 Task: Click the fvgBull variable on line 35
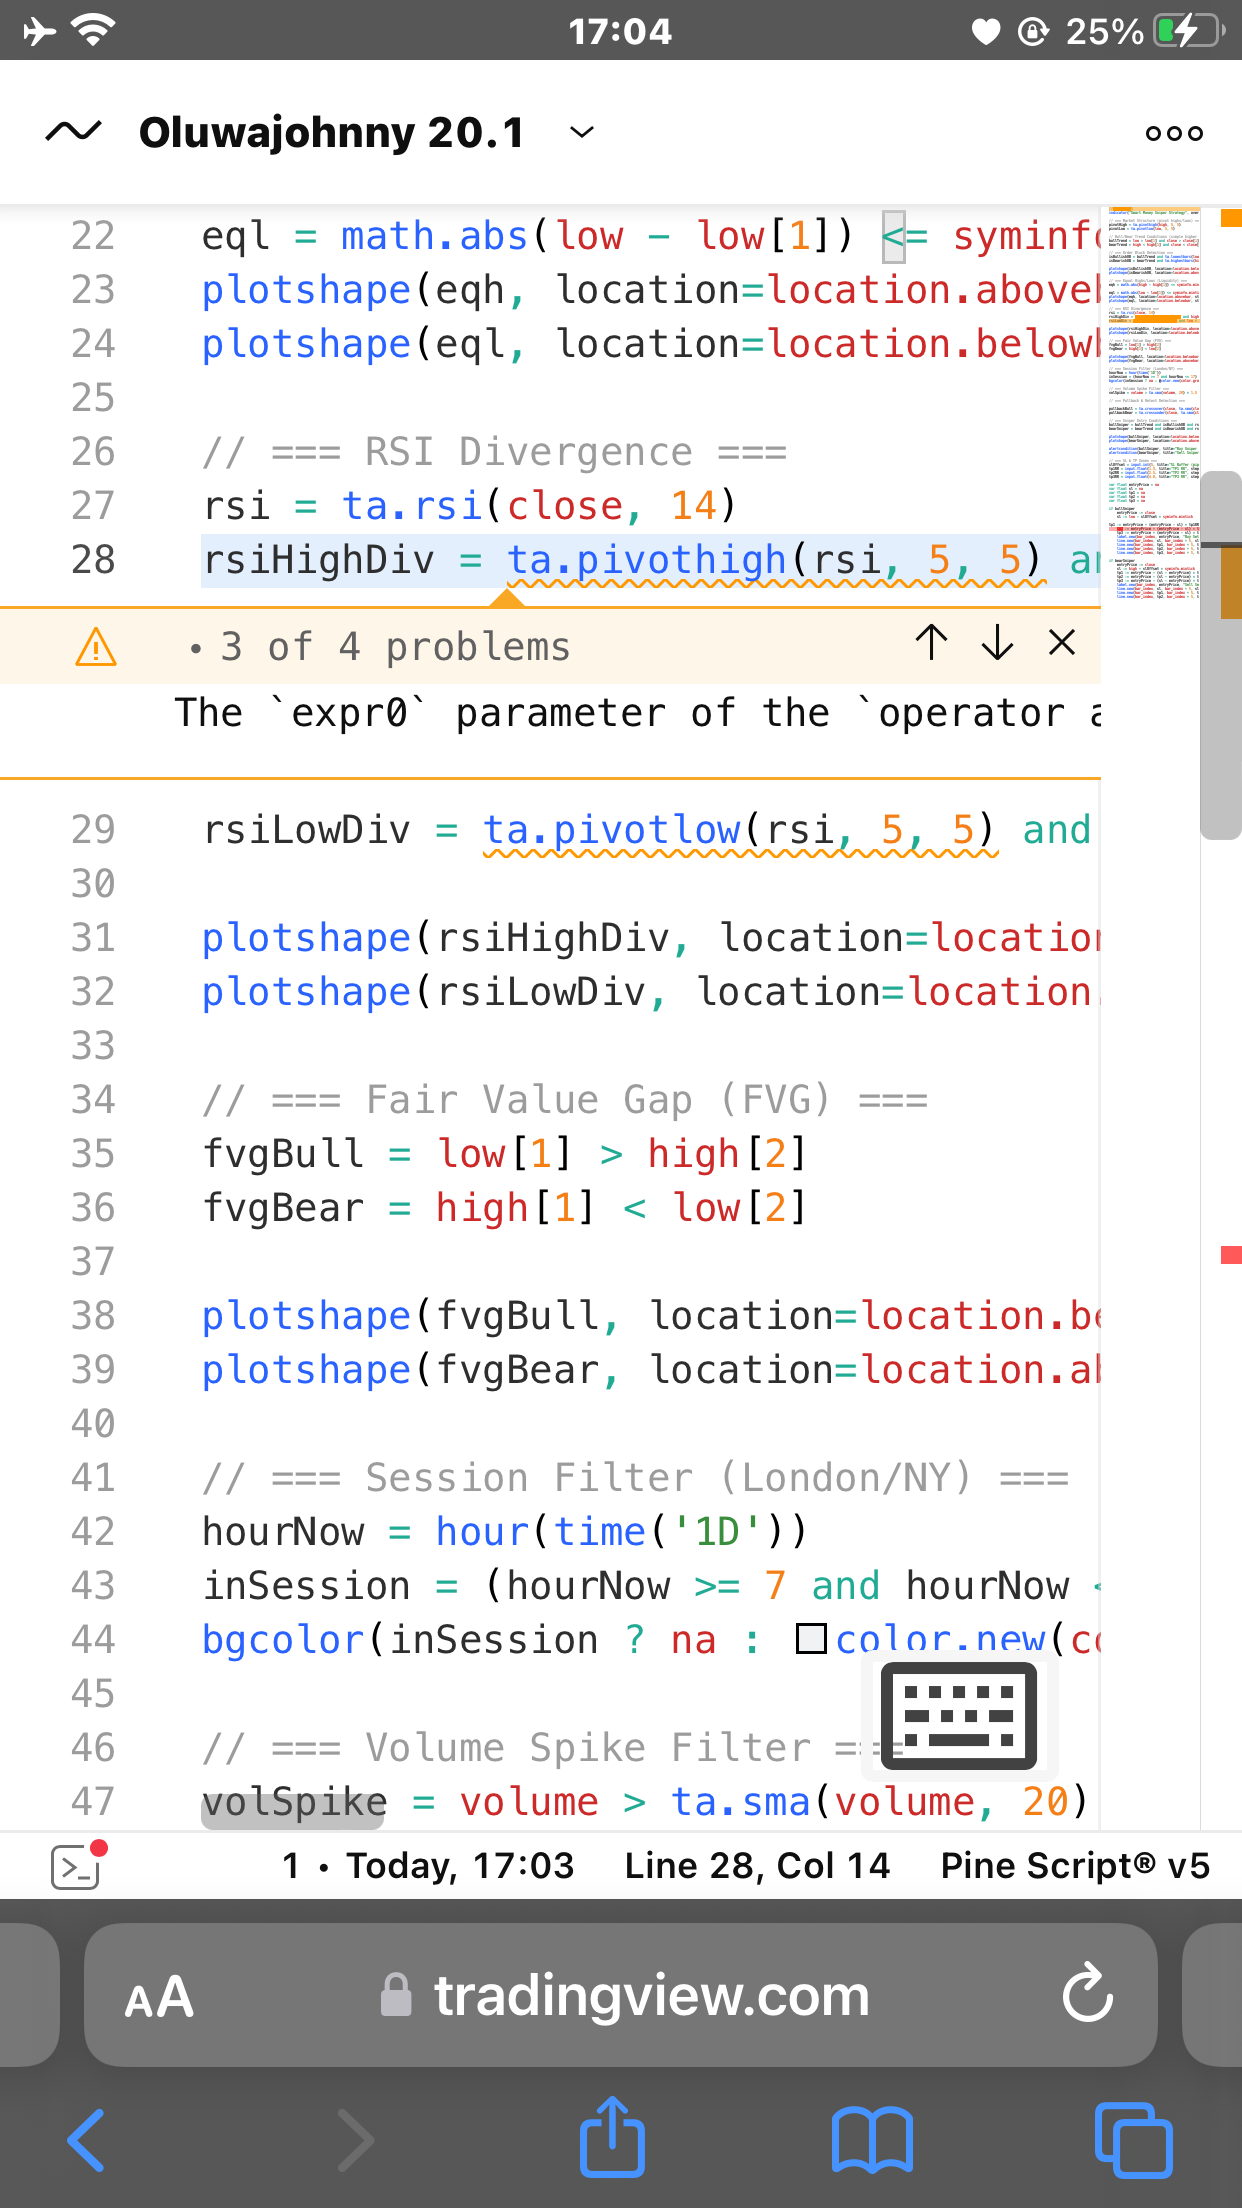pyautogui.click(x=283, y=1154)
